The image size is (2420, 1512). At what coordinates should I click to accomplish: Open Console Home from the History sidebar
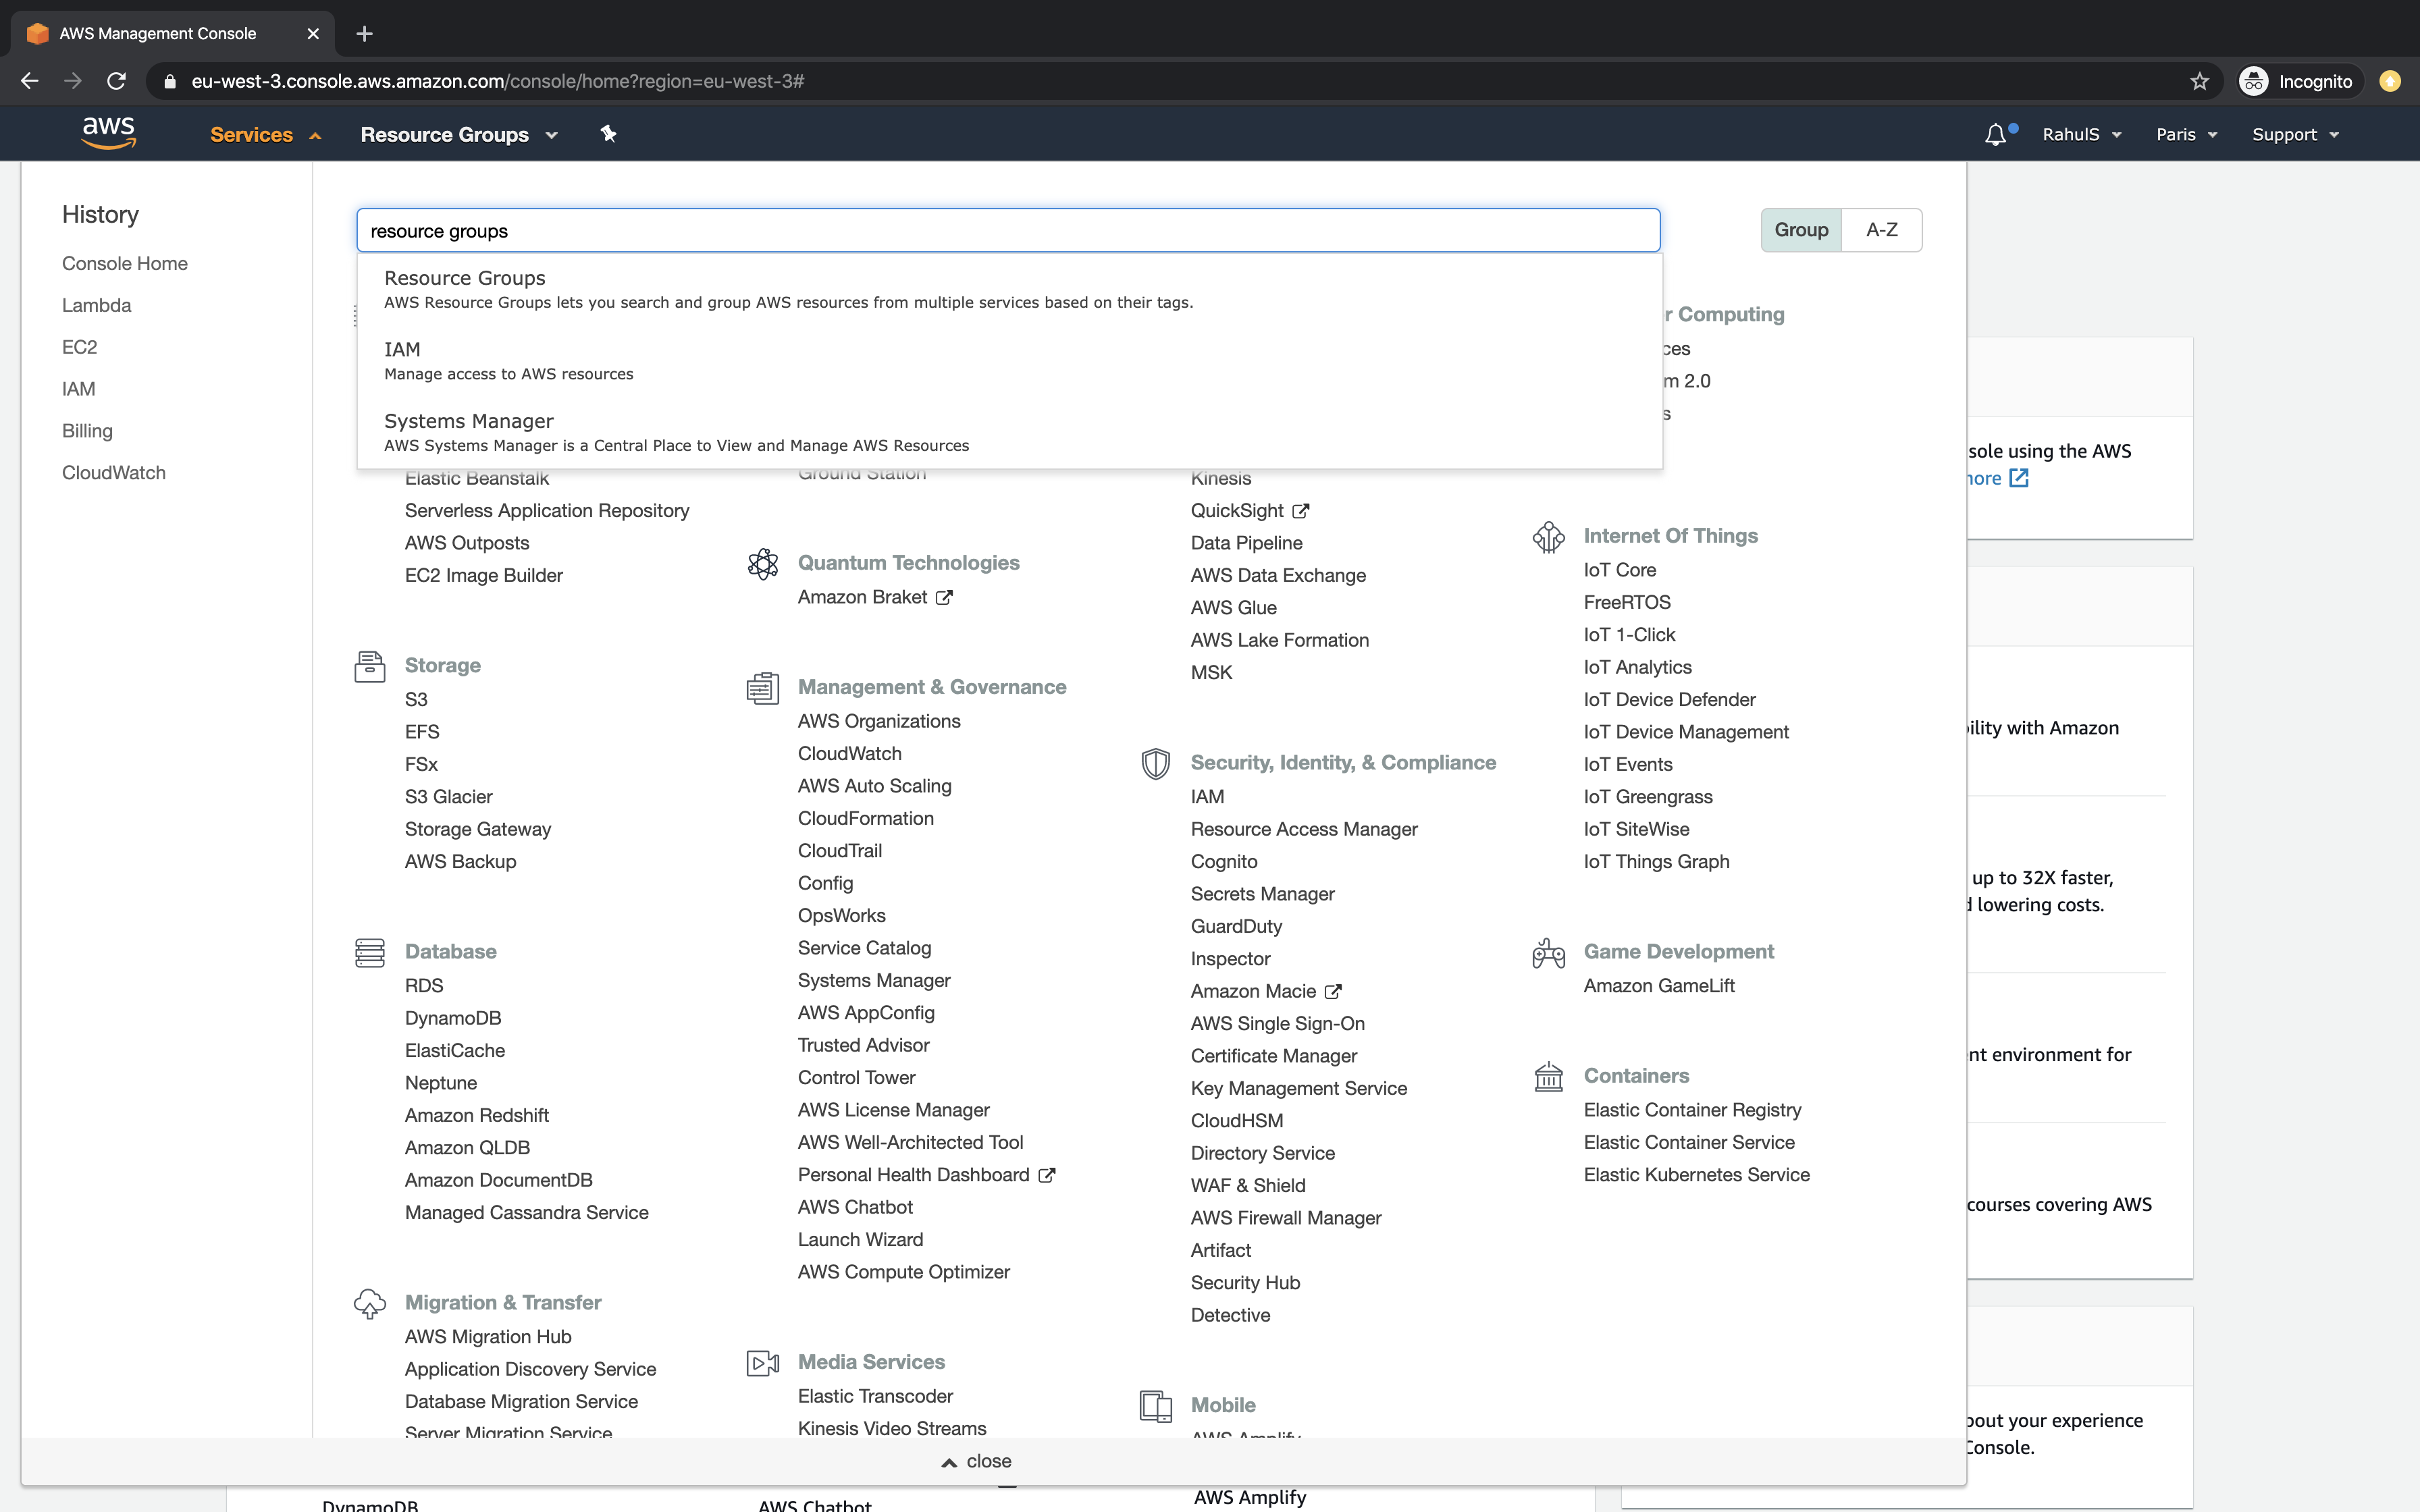click(124, 263)
